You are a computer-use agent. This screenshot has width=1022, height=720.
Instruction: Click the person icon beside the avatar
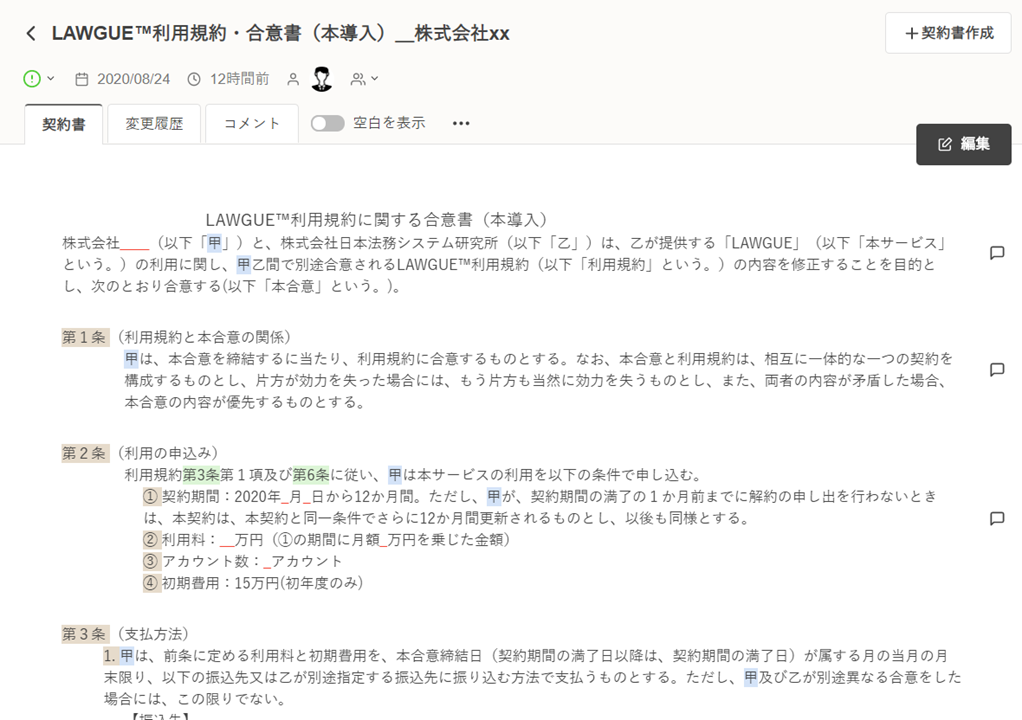(293, 78)
